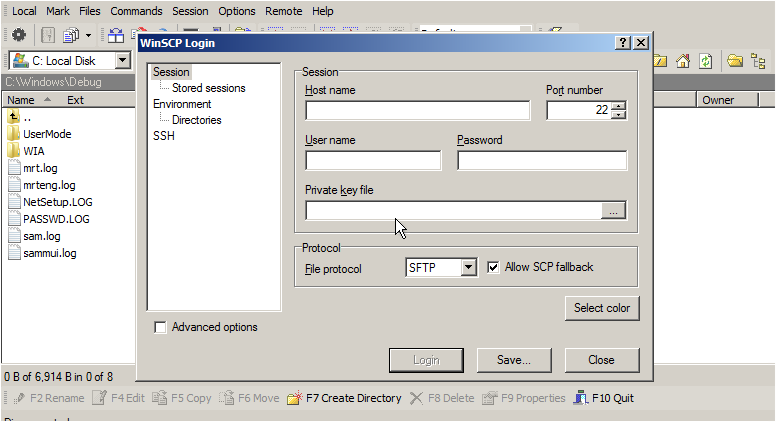Select Stored sessions in the tree

tap(208, 88)
